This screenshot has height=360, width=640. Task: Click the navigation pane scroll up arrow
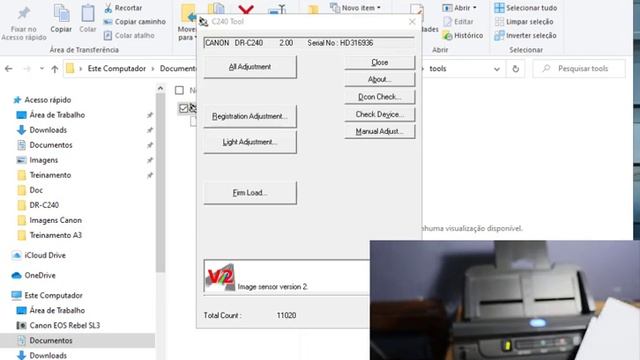[160, 88]
